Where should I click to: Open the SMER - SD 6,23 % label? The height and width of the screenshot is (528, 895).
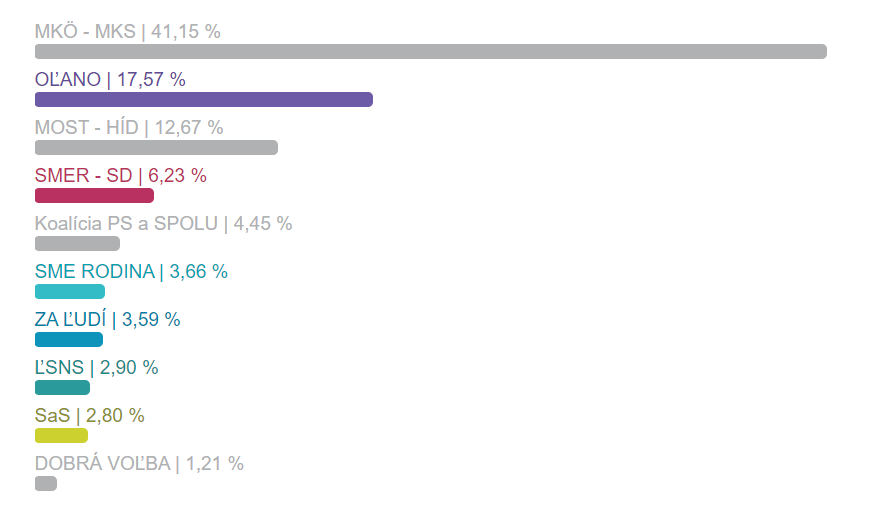point(120,175)
